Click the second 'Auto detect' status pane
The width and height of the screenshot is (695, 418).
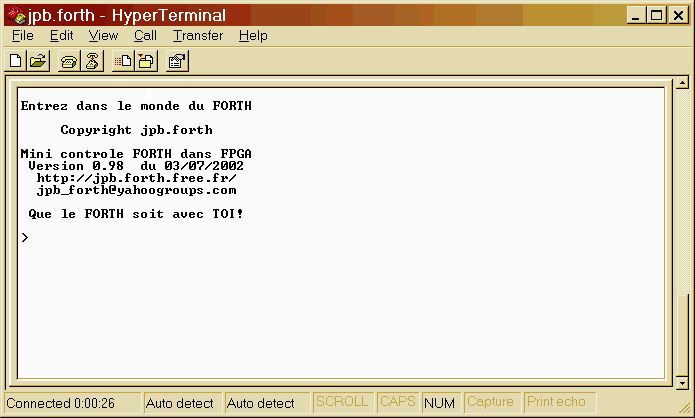(x=267, y=403)
